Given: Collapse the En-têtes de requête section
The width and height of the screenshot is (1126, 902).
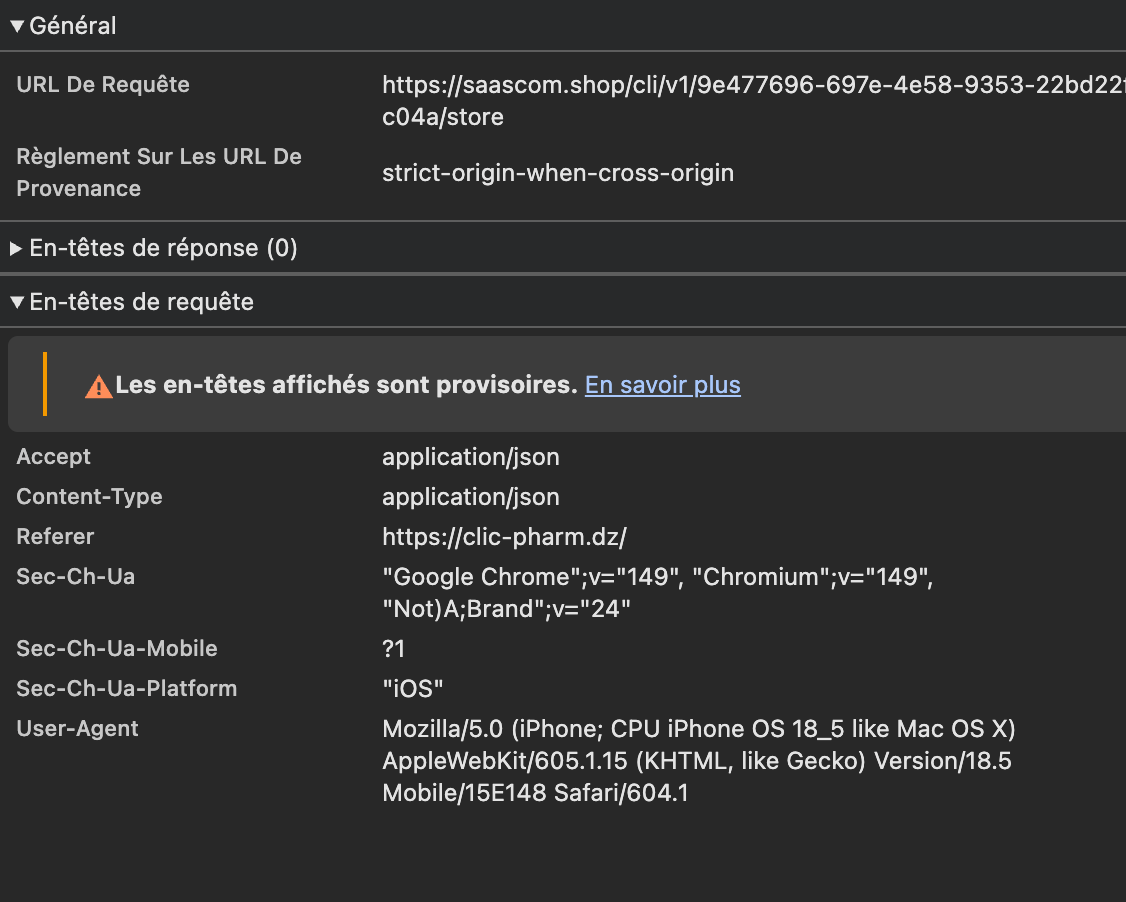Looking at the screenshot, I should 17,302.
